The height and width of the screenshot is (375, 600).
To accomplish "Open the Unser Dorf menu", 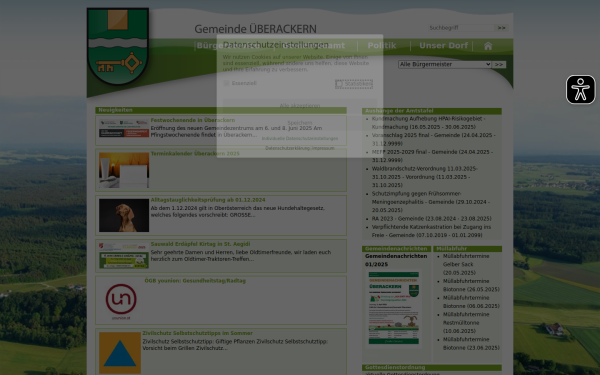I will tap(443, 46).
